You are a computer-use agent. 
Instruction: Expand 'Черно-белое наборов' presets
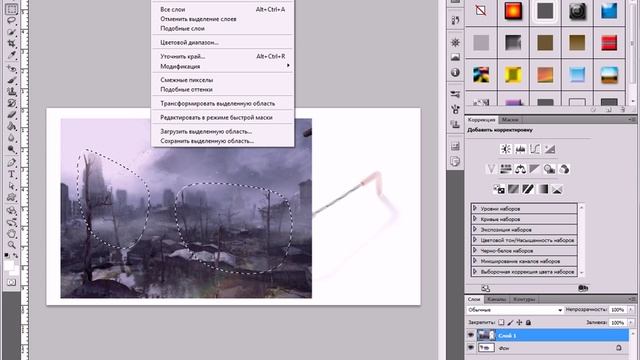tap(475, 250)
